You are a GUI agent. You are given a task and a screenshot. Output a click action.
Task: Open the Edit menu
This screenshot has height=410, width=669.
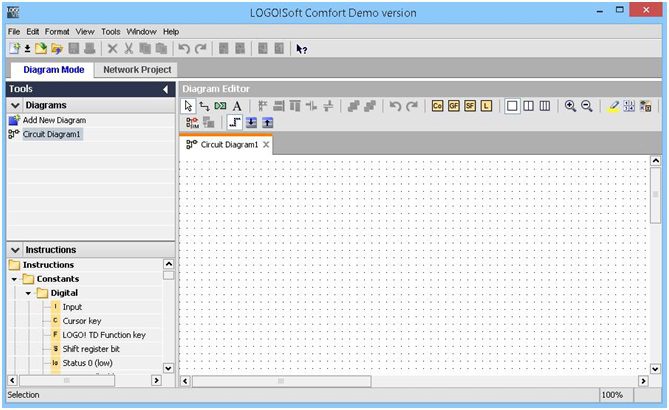coord(32,32)
